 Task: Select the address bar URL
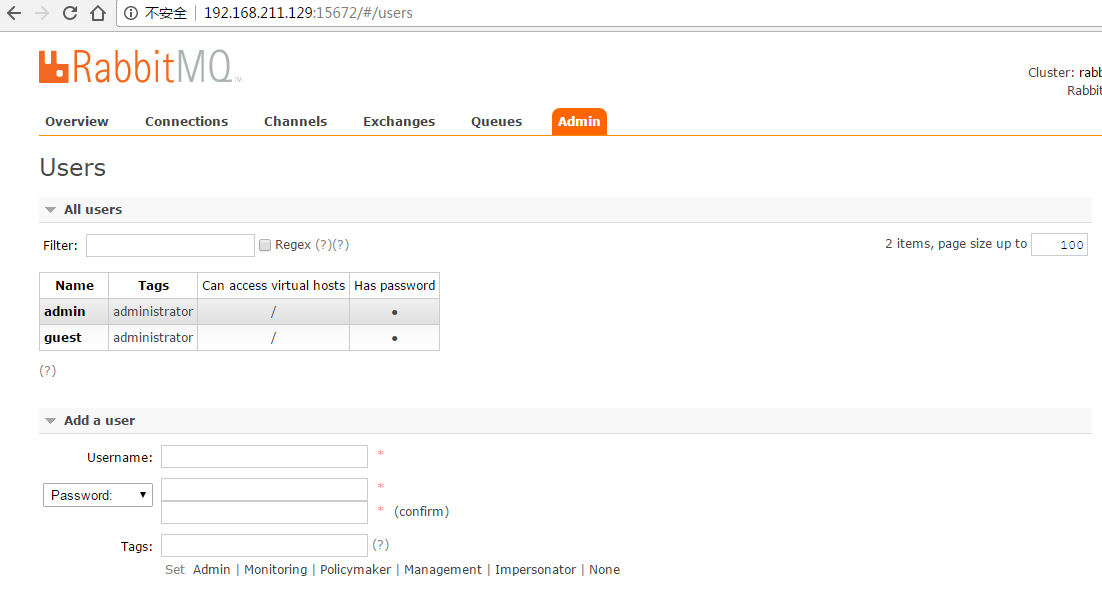click(x=308, y=13)
